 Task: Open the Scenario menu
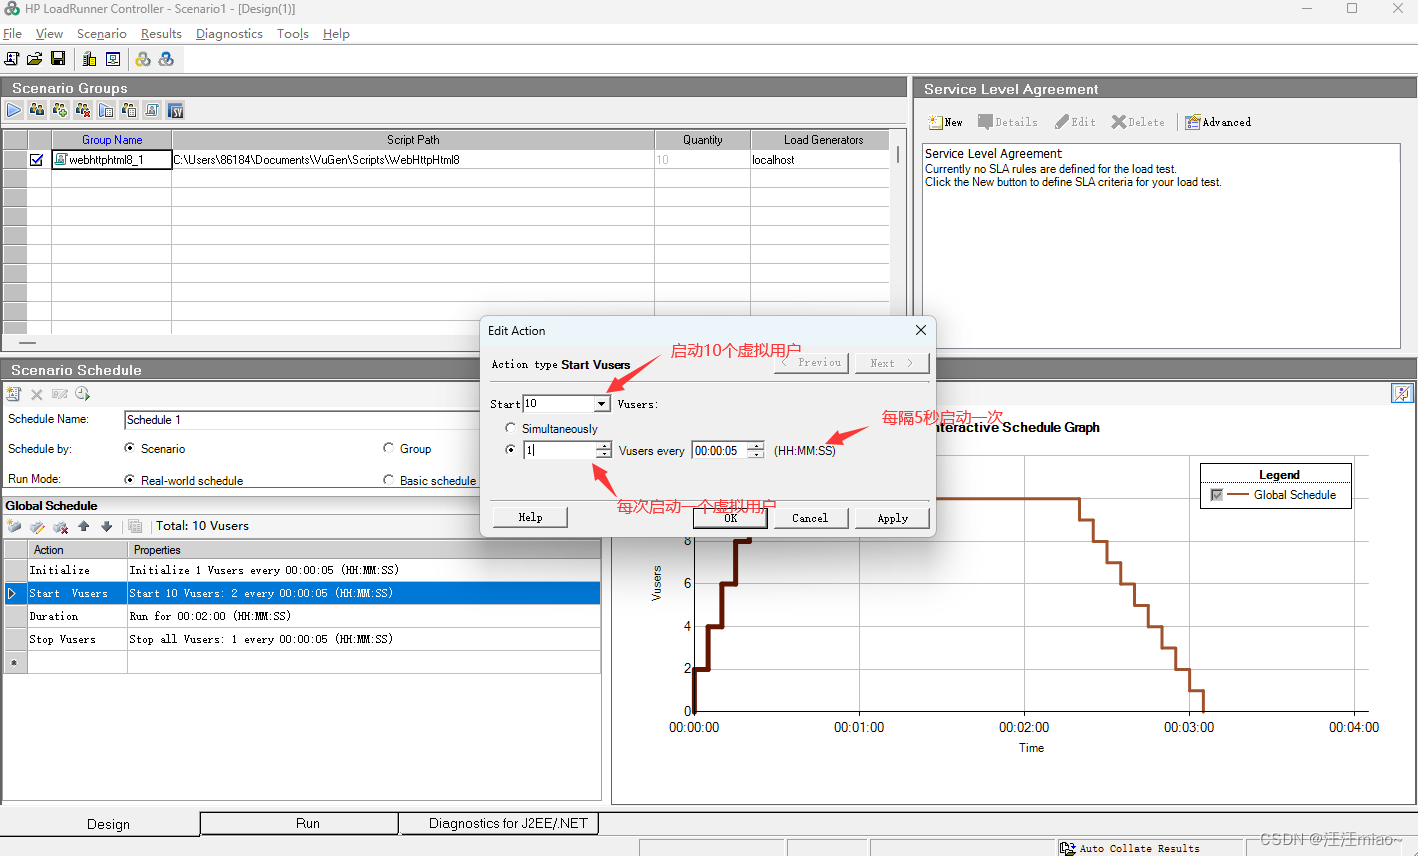(102, 34)
